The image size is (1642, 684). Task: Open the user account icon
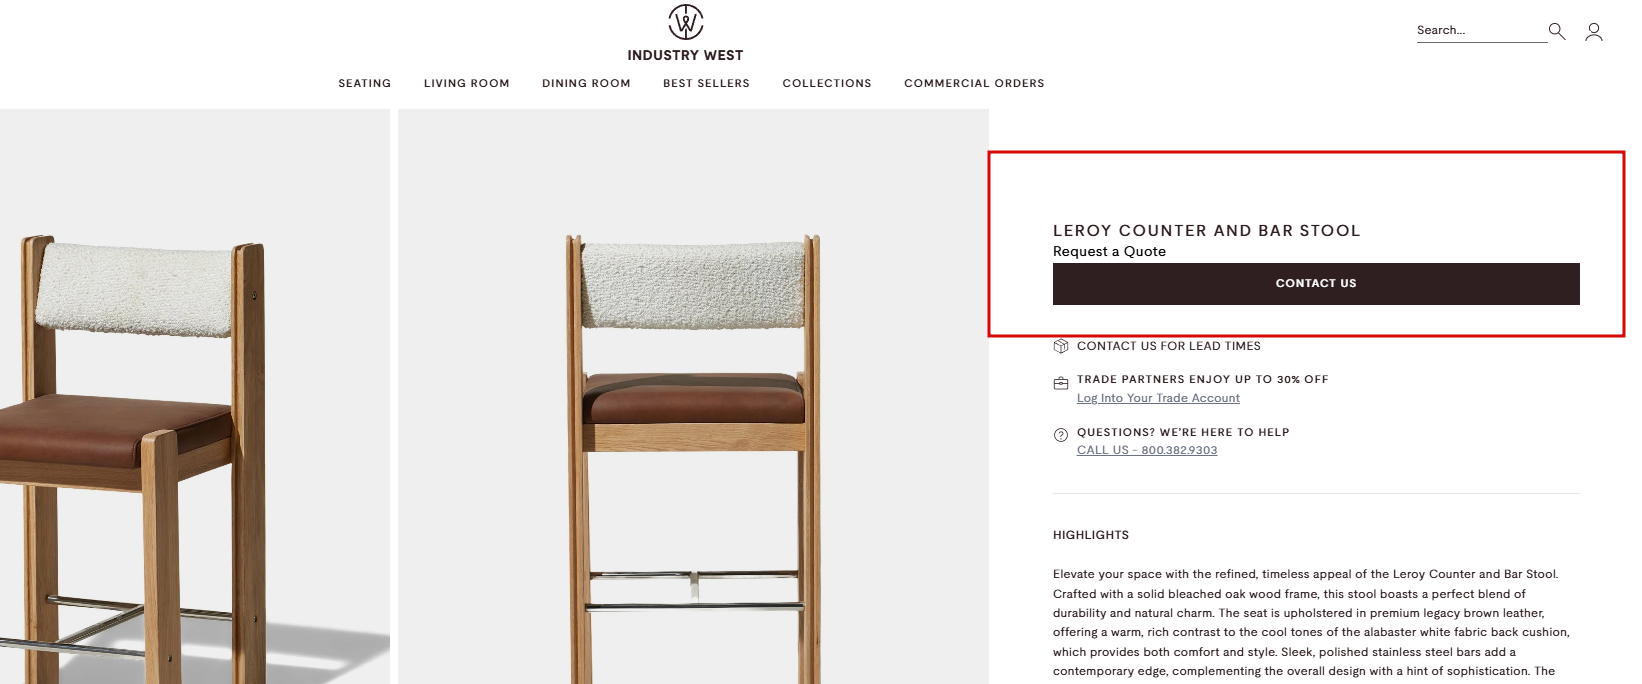(1594, 32)
